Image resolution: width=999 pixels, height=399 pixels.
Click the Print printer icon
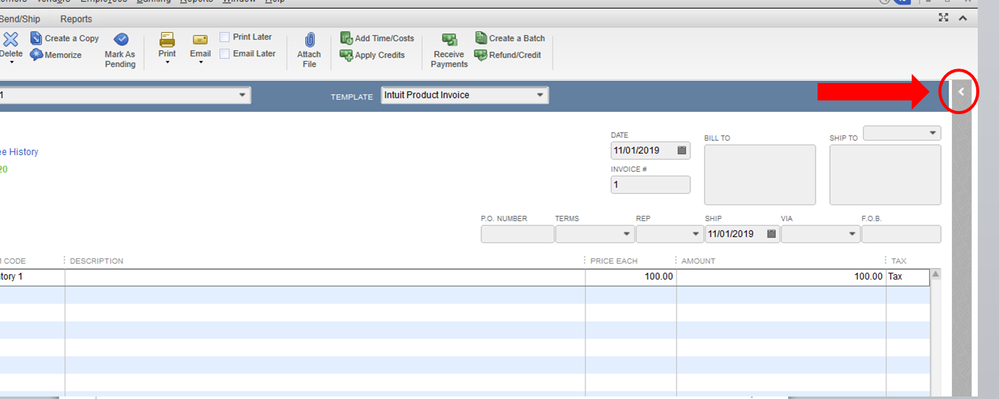pyautogui.click(x=167, y=40)
